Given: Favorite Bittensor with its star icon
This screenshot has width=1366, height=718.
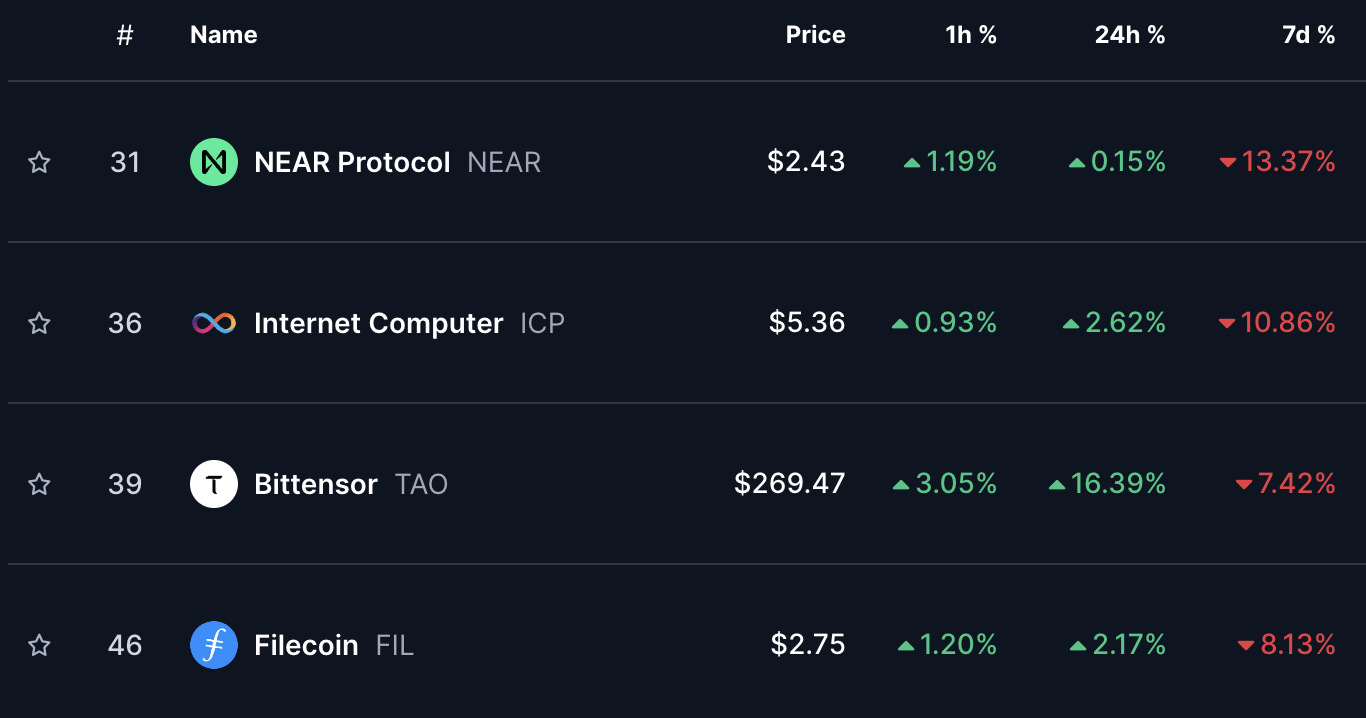Looking at the screenshot, I should pos(39,484).
